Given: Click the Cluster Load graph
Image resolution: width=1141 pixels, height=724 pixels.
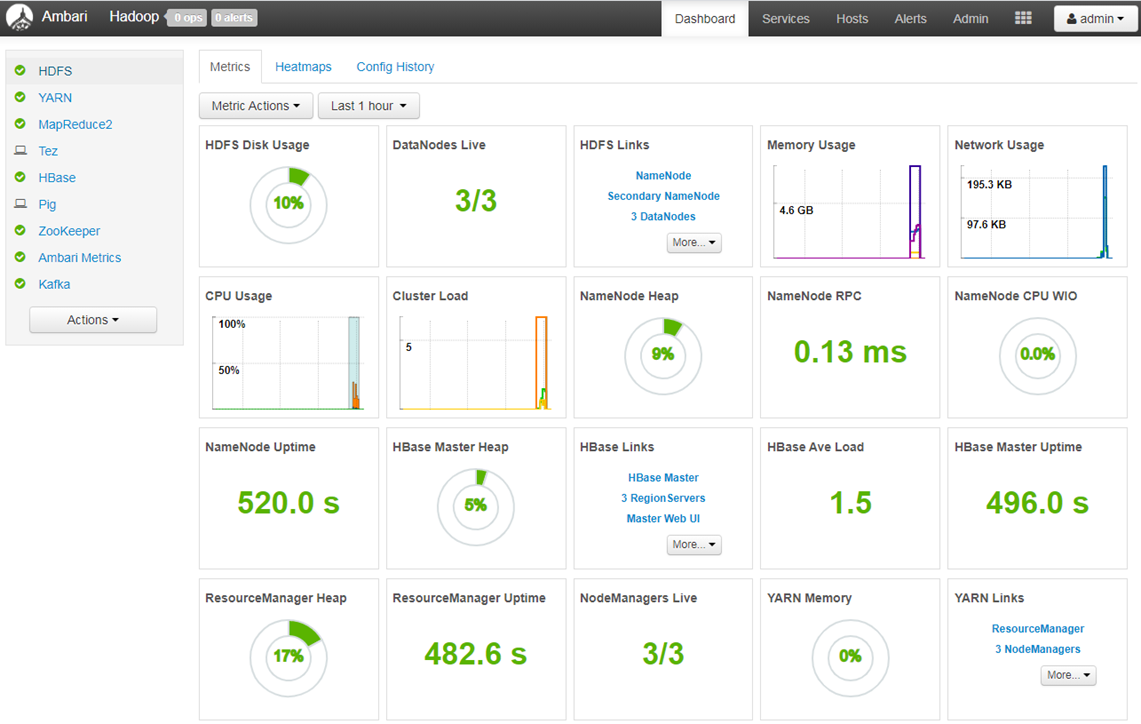Looking at the screenshot, I should click(x=475, y=362).
